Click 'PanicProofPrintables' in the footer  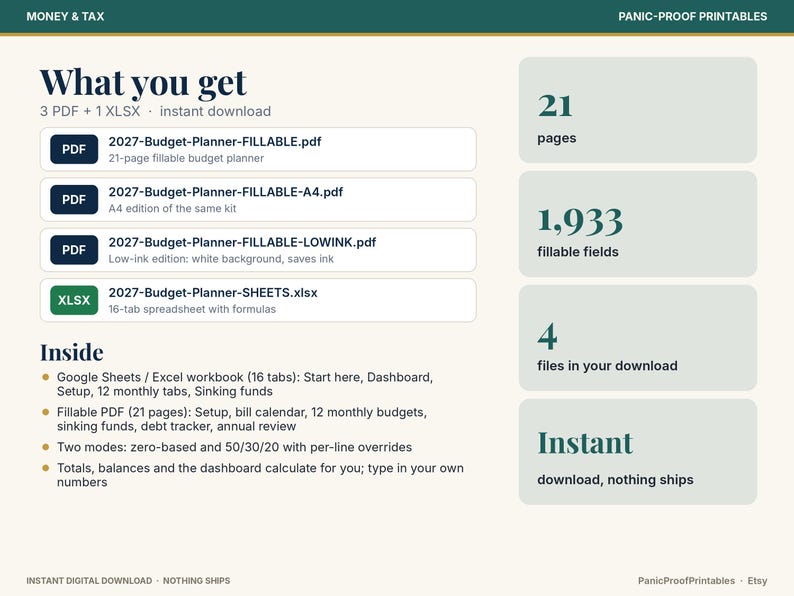[x=686, y=581]
